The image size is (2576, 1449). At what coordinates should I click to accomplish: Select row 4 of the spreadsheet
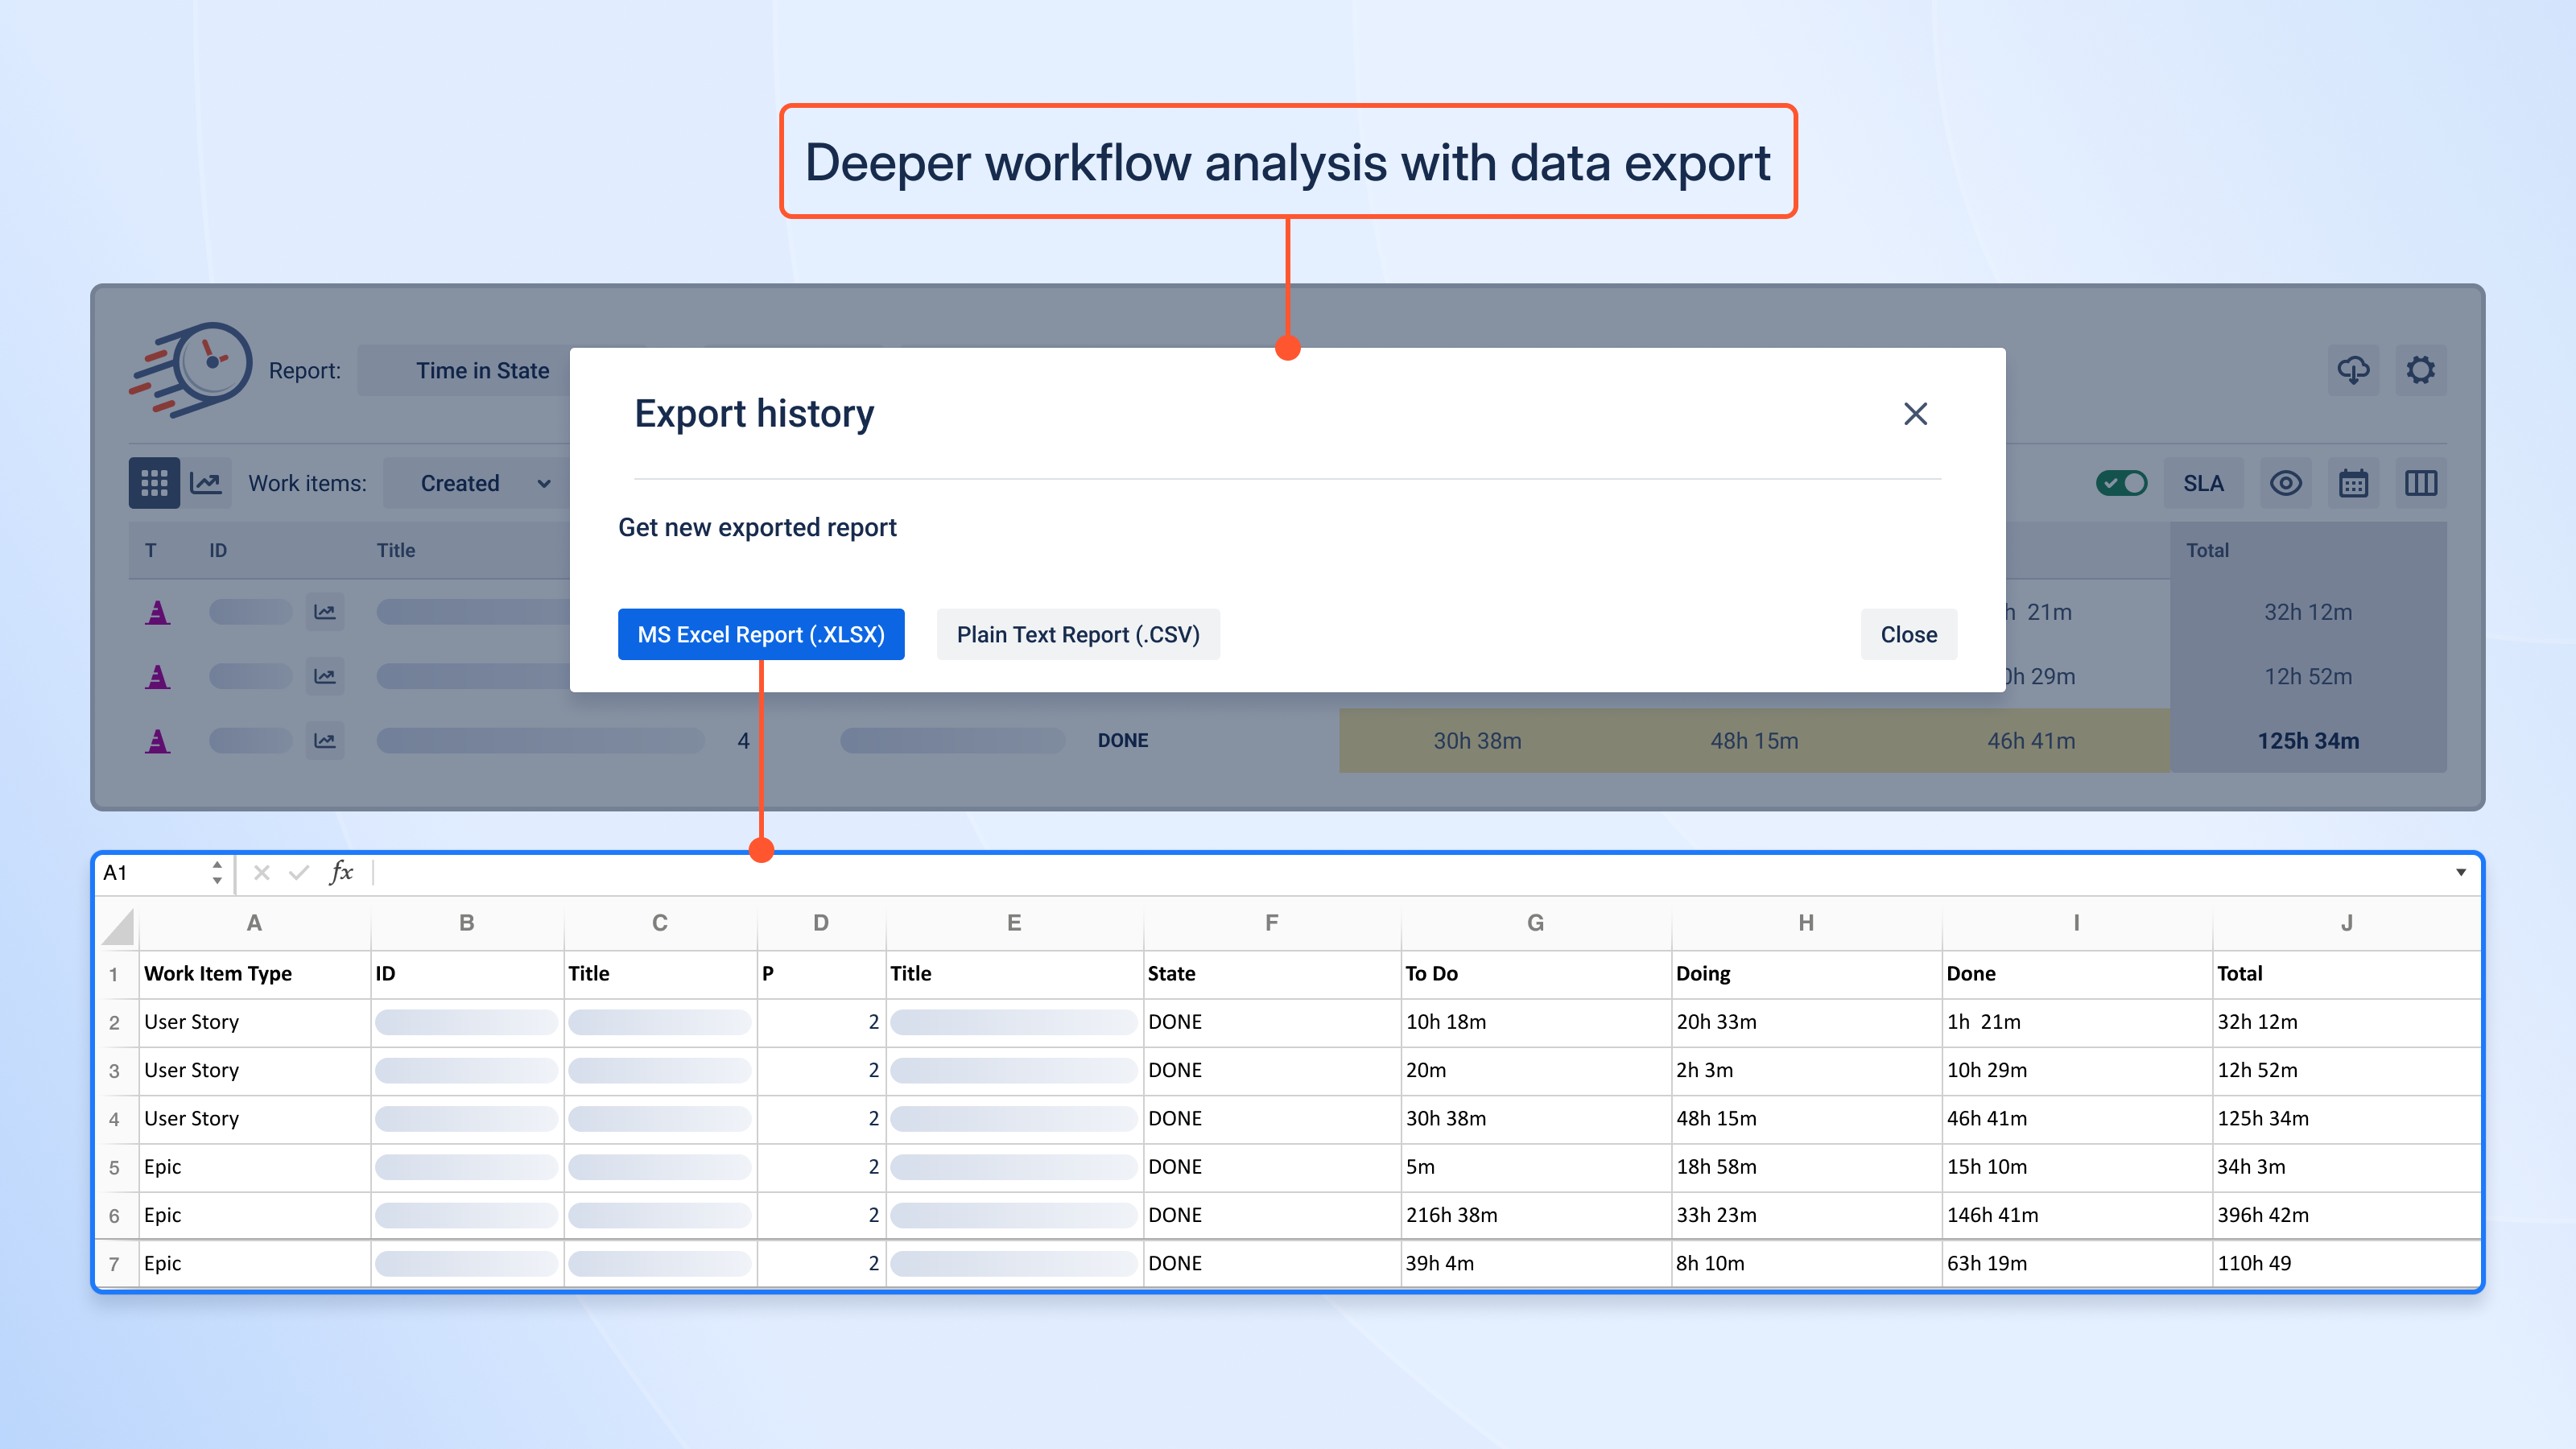click(x=115, y=1118)
